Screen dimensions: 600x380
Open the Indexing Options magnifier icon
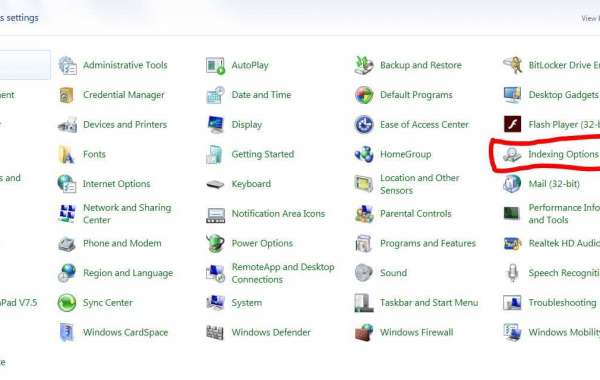pyautogui.click(x=512, y=155)
